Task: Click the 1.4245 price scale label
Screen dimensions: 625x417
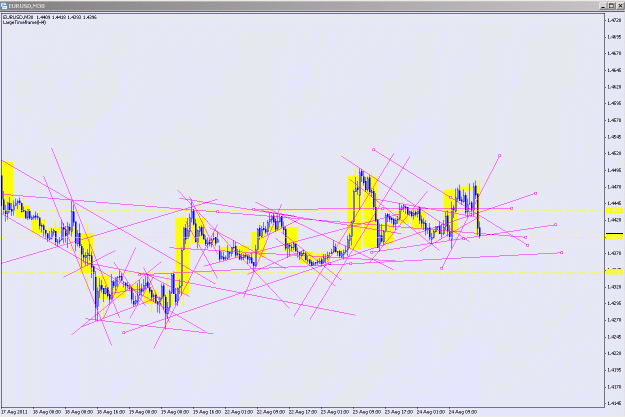Action: pos(614,337)
